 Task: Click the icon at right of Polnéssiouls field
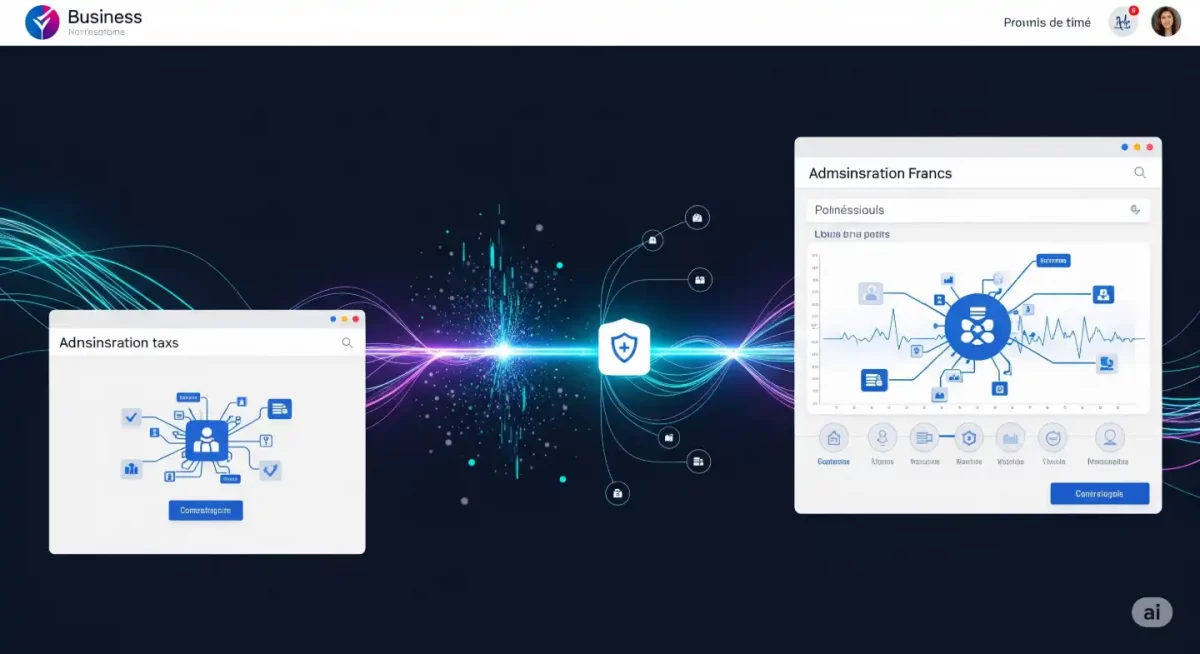(x=1135, y=210)
